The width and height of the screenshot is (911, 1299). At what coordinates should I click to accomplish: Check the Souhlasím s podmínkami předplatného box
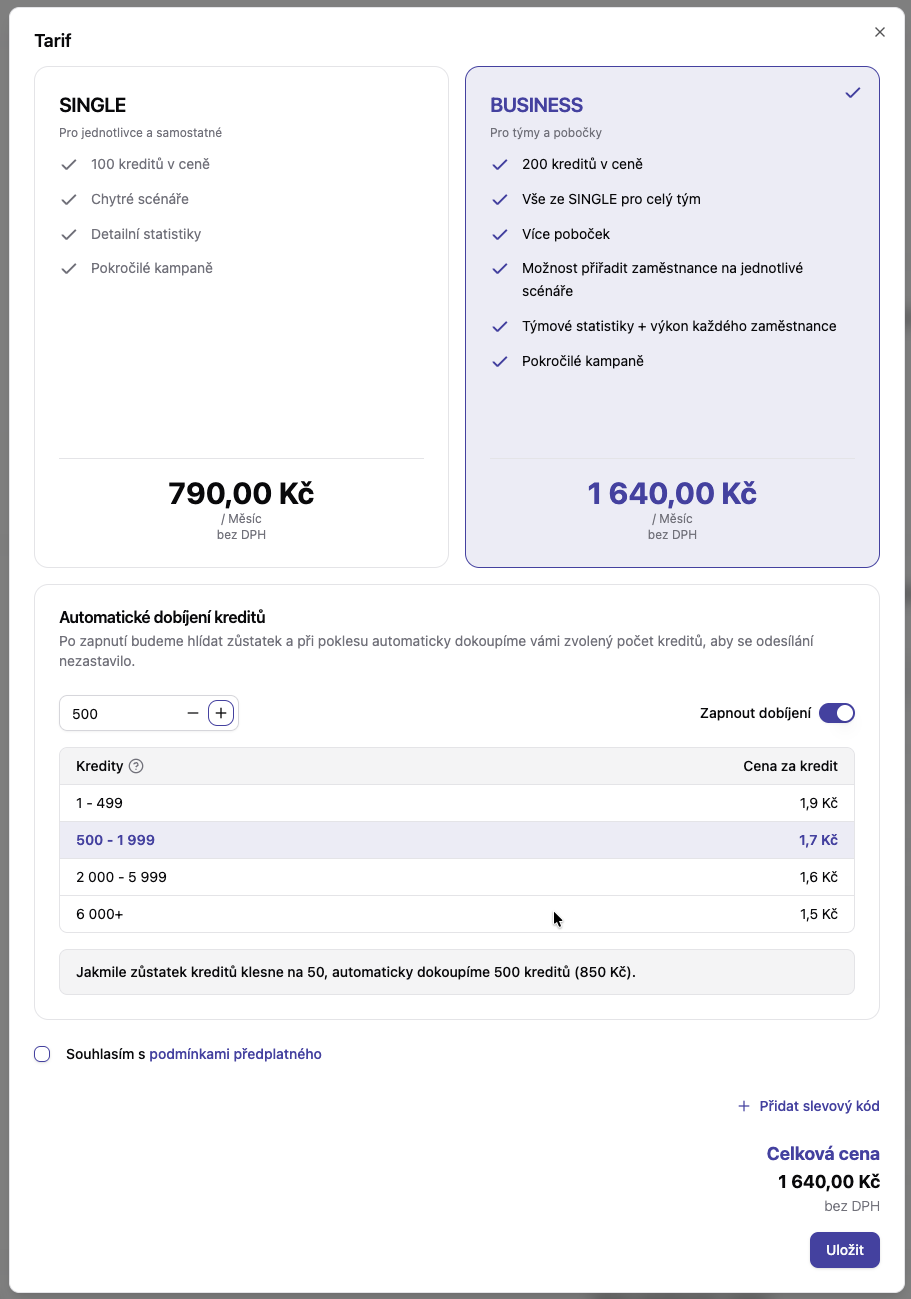[41, 1054]
